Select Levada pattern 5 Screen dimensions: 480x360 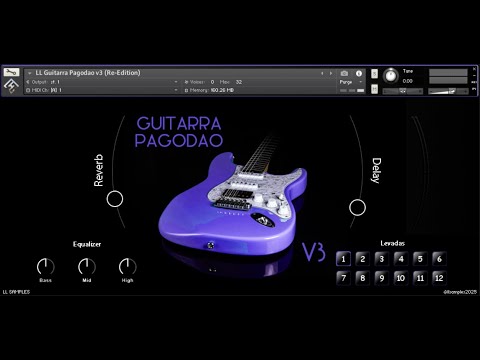tap(420, 259)
